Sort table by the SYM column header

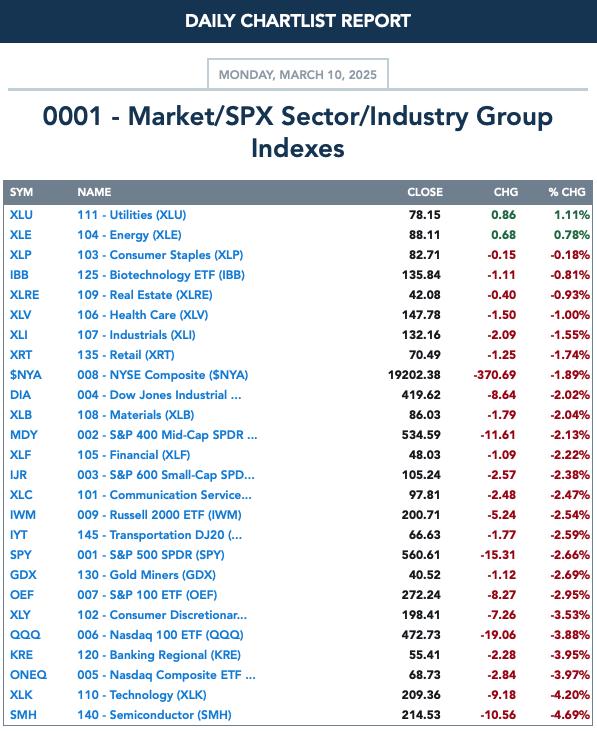point(21,193)
